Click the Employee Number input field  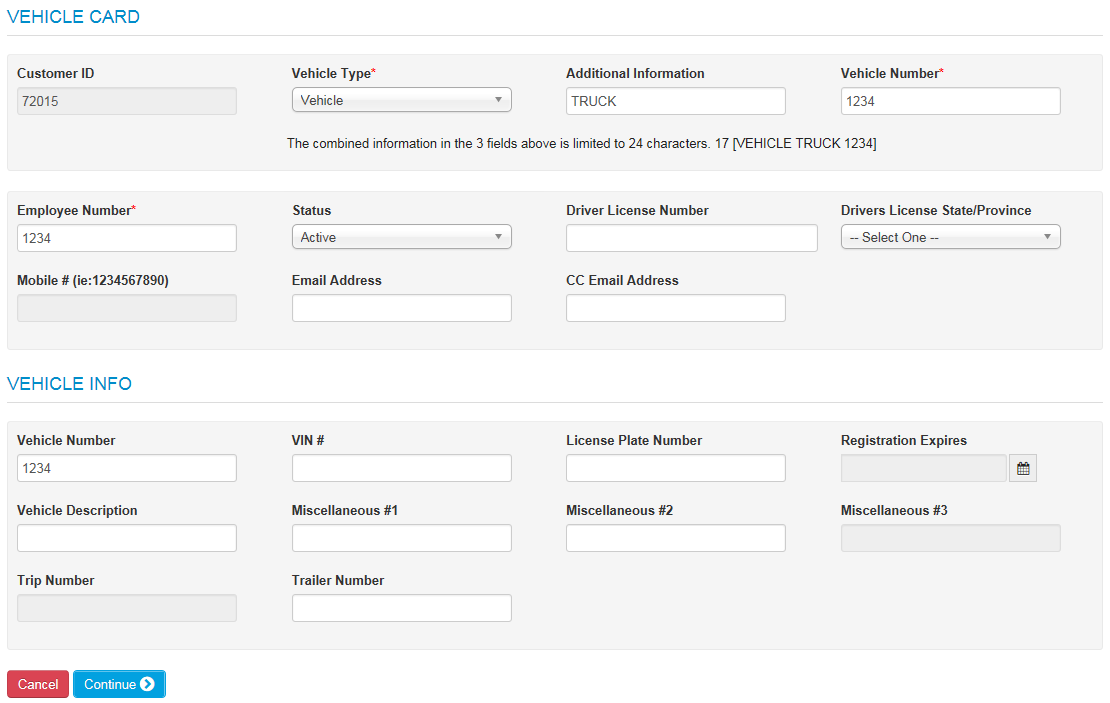click(x=126, y=237)
